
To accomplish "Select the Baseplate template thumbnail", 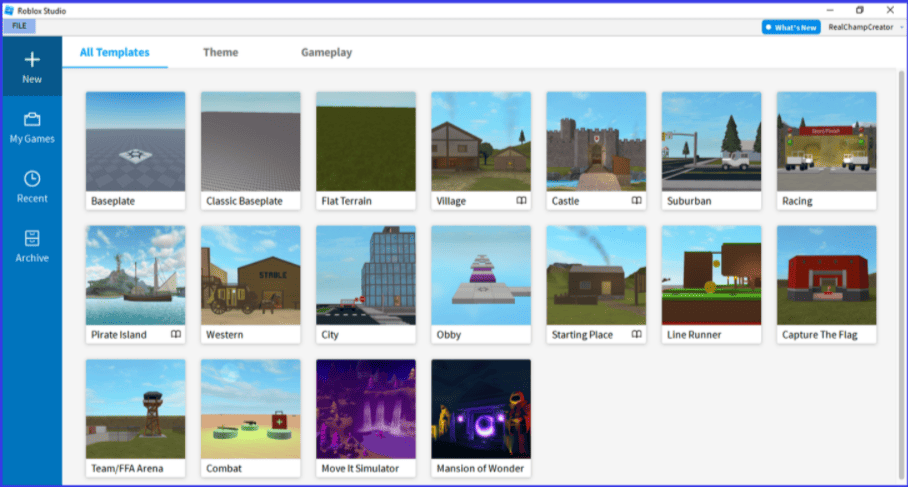I will click(x=136, y=141).
